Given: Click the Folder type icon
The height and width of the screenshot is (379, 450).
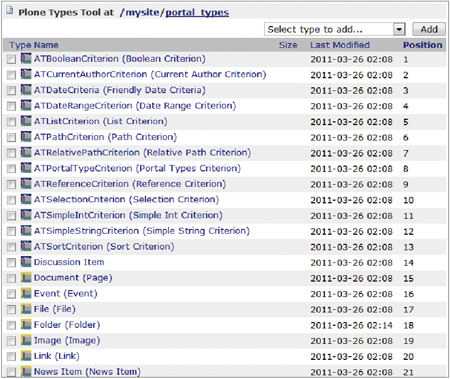Looking at the screenshot, I should pos(26,325).
